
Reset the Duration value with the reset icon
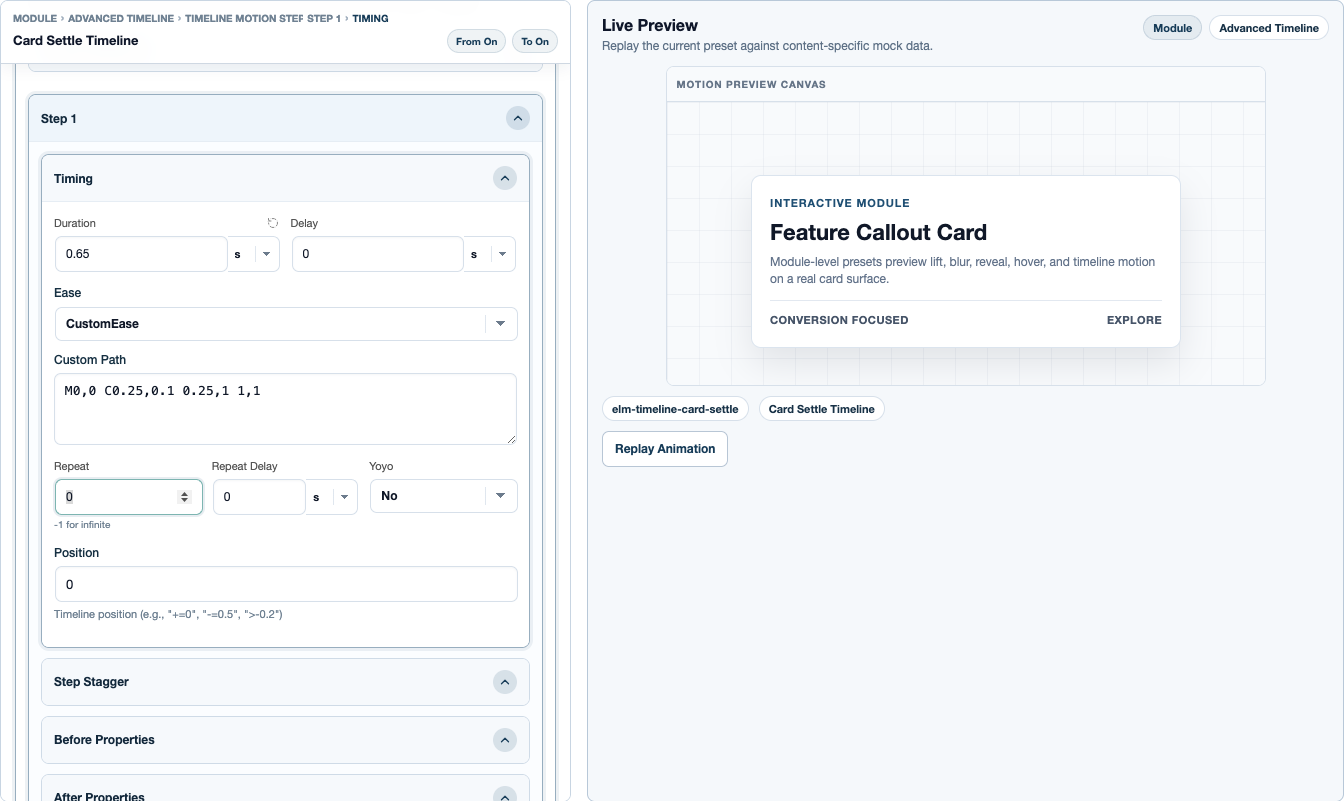[272, 223]
